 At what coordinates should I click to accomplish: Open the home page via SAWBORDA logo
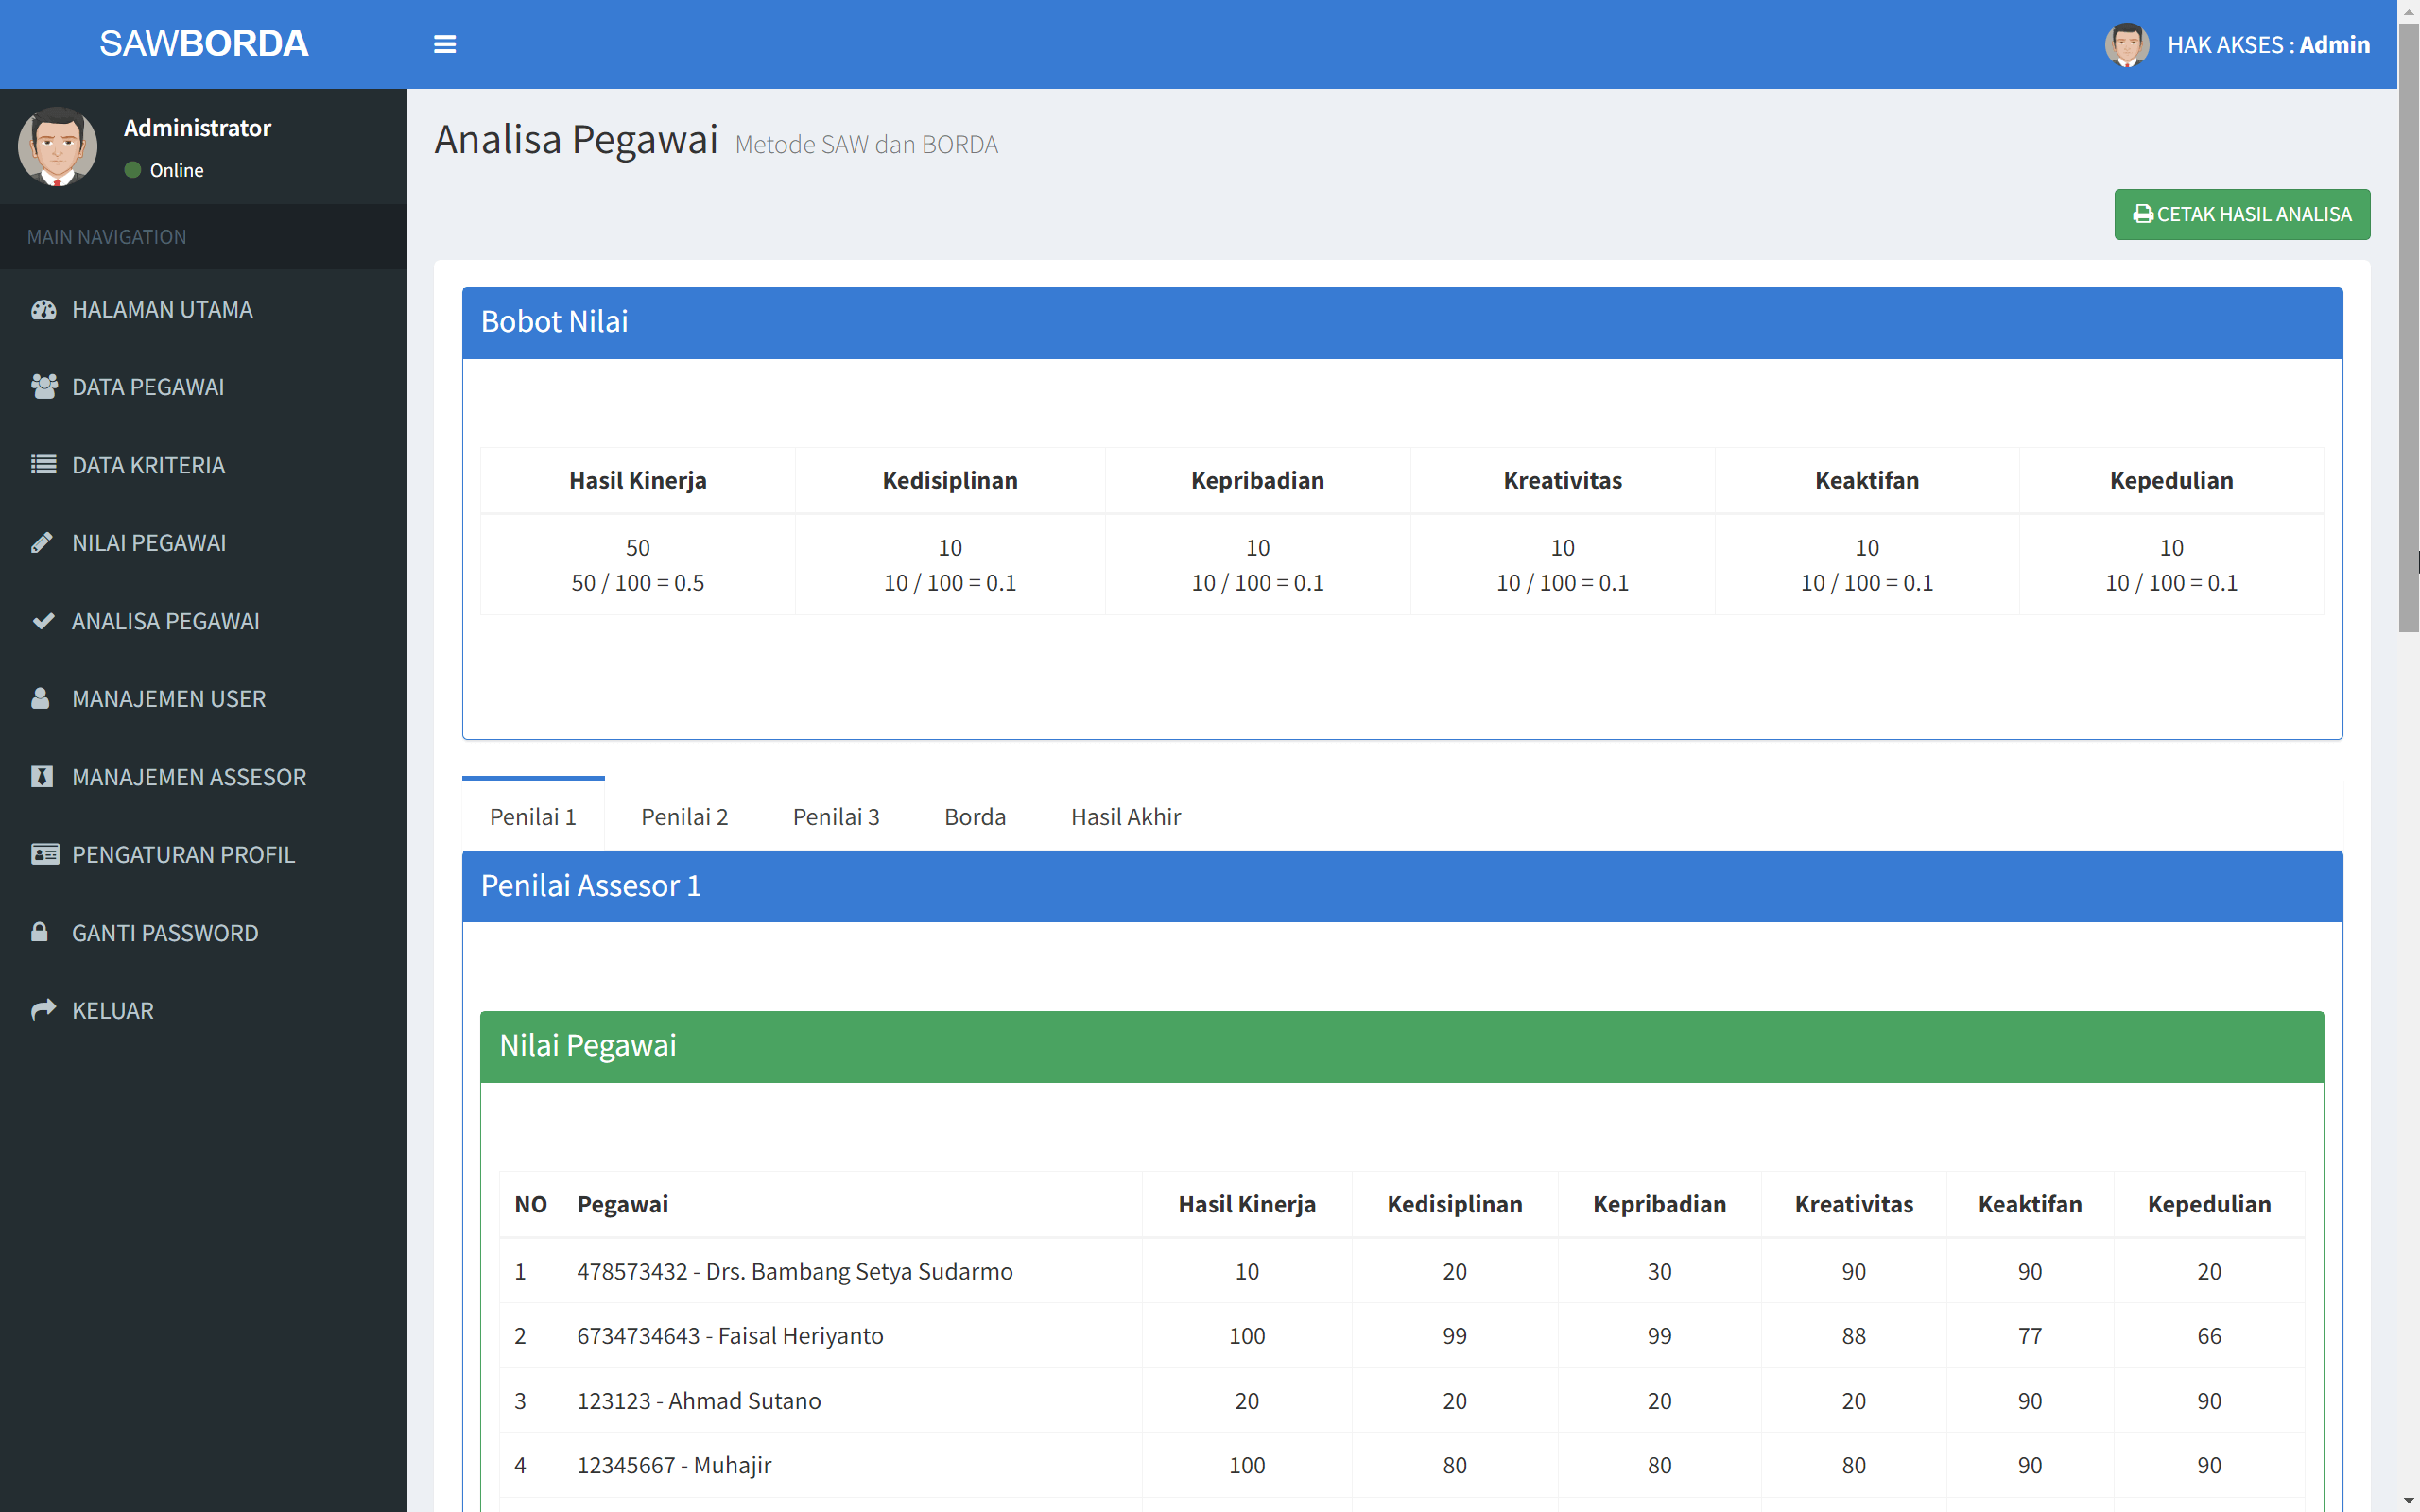204,43
